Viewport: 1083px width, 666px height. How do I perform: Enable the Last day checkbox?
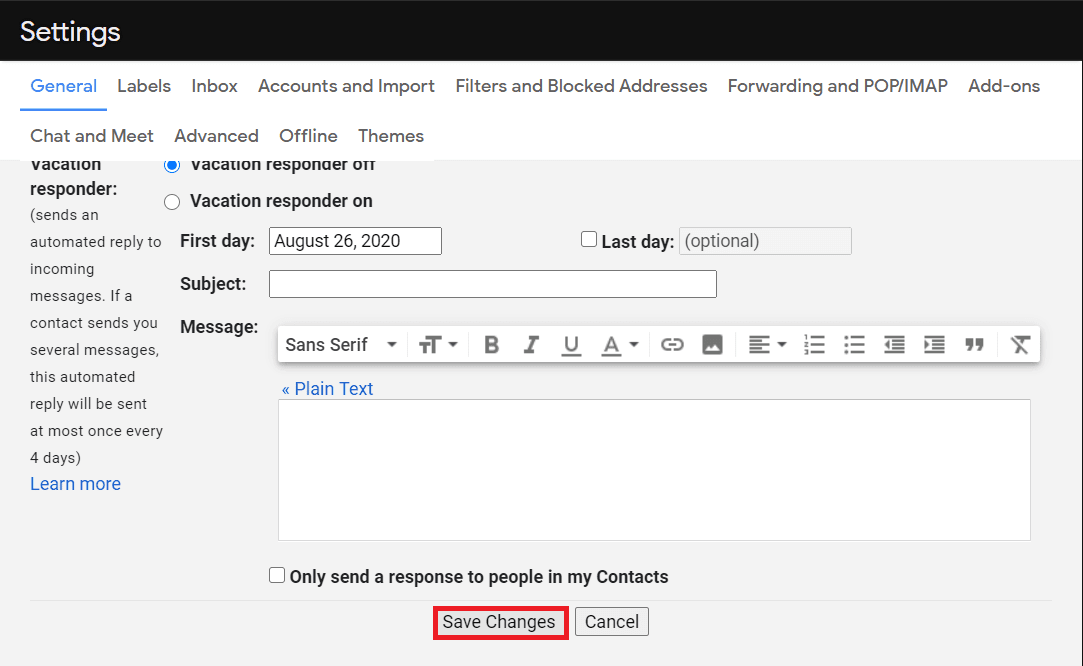tap(588, 239)
